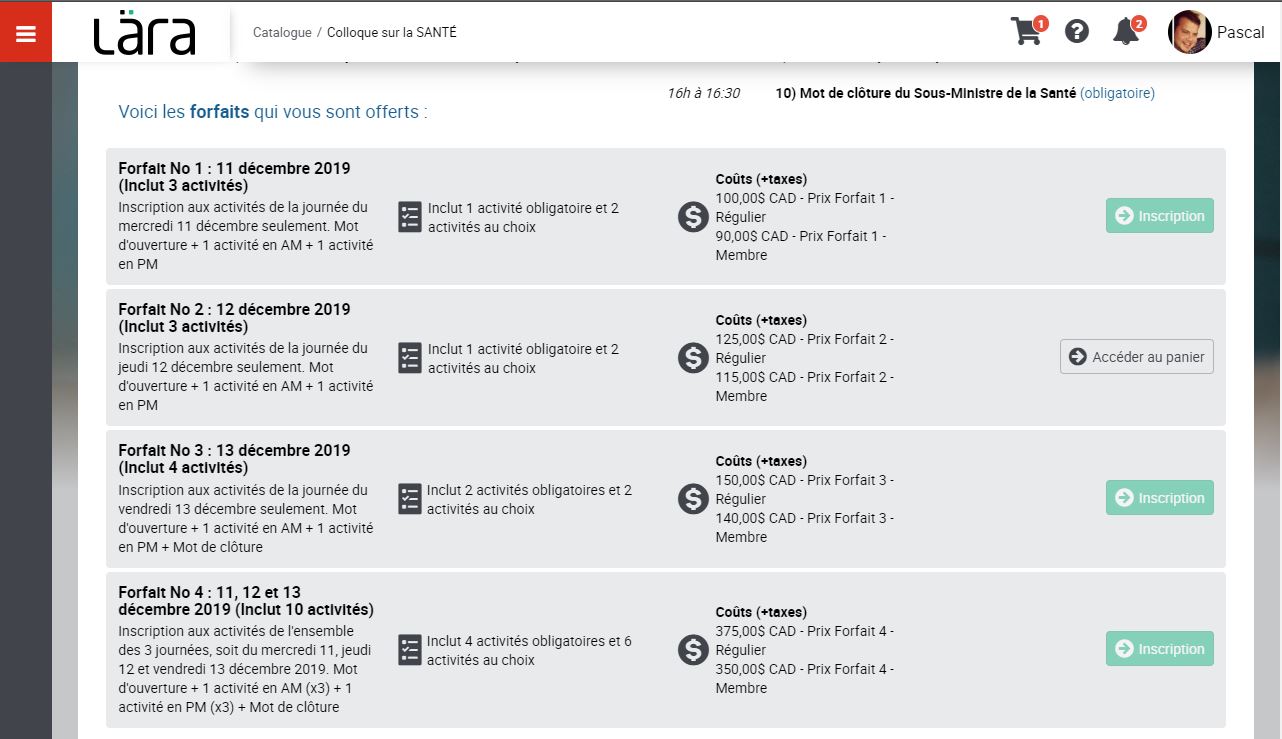1282x739 pixels.
Task: Open the shopping cart icon showing 1 item
Action: coord(1026,31)
